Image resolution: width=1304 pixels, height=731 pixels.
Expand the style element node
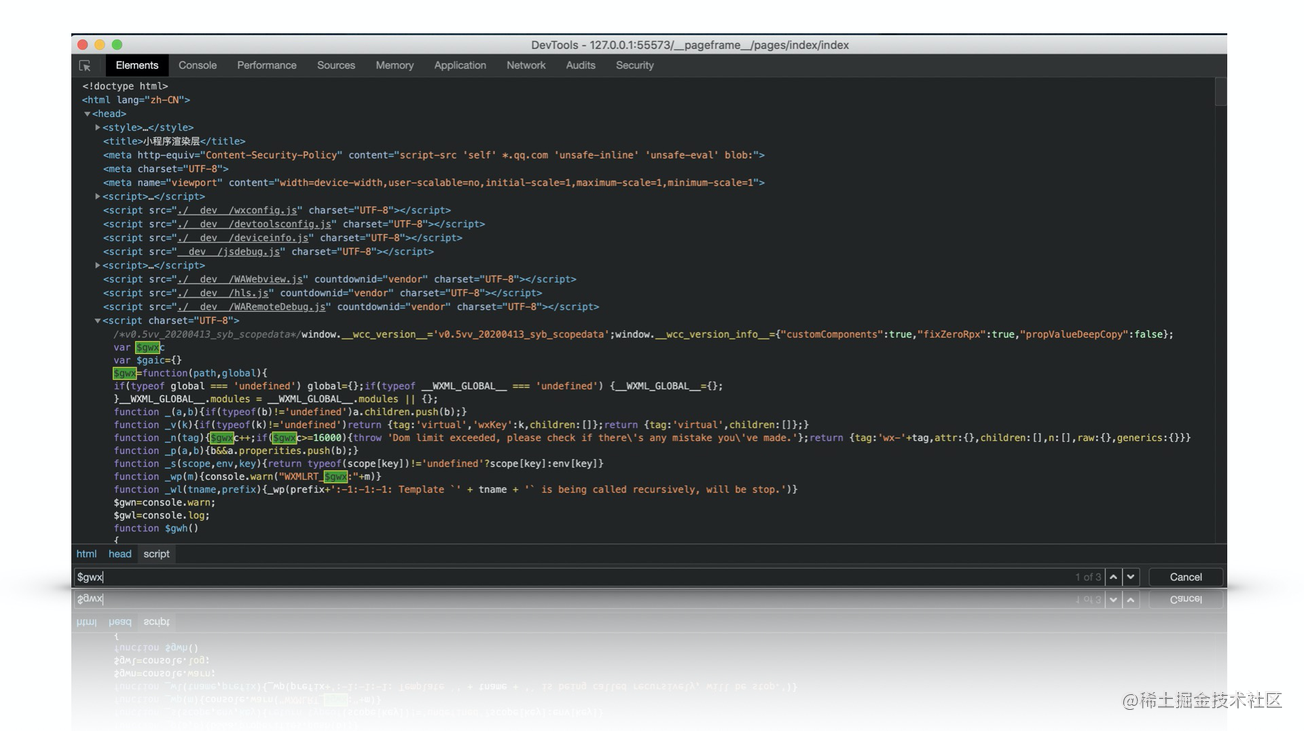pyautogui.click(x=98, y=128)
